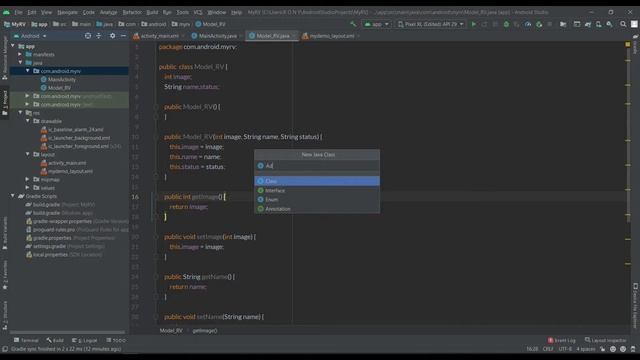Toggle tool window bars with corner icon
This screenshot has height=360, width=640.
[x=5, y=349]
